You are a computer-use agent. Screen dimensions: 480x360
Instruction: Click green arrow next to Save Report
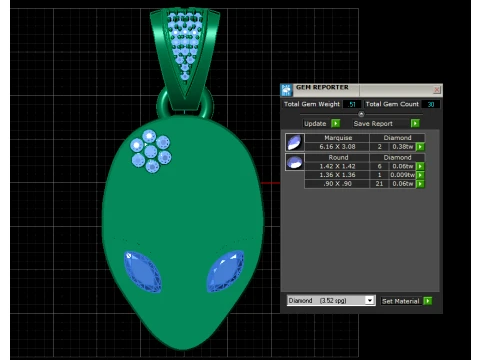[x=415, y=124]
